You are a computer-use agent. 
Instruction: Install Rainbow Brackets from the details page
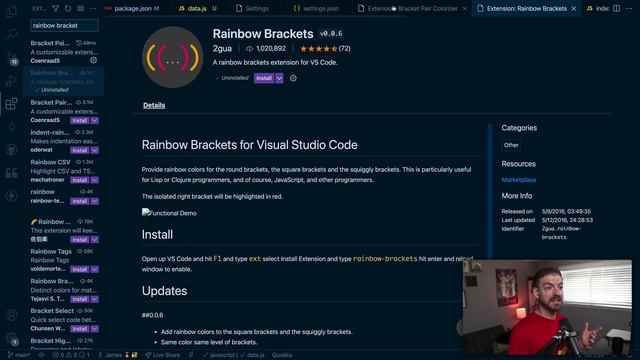coord(264,78)
